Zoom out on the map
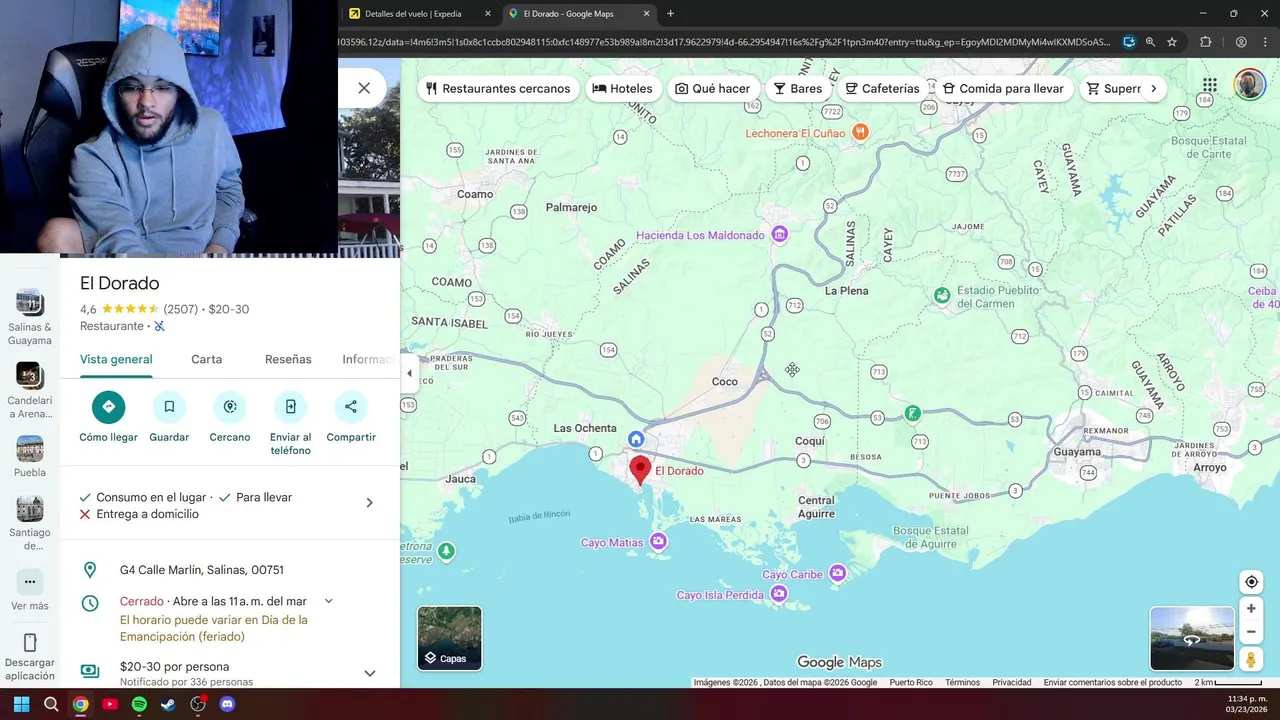 pos(1251,632)
